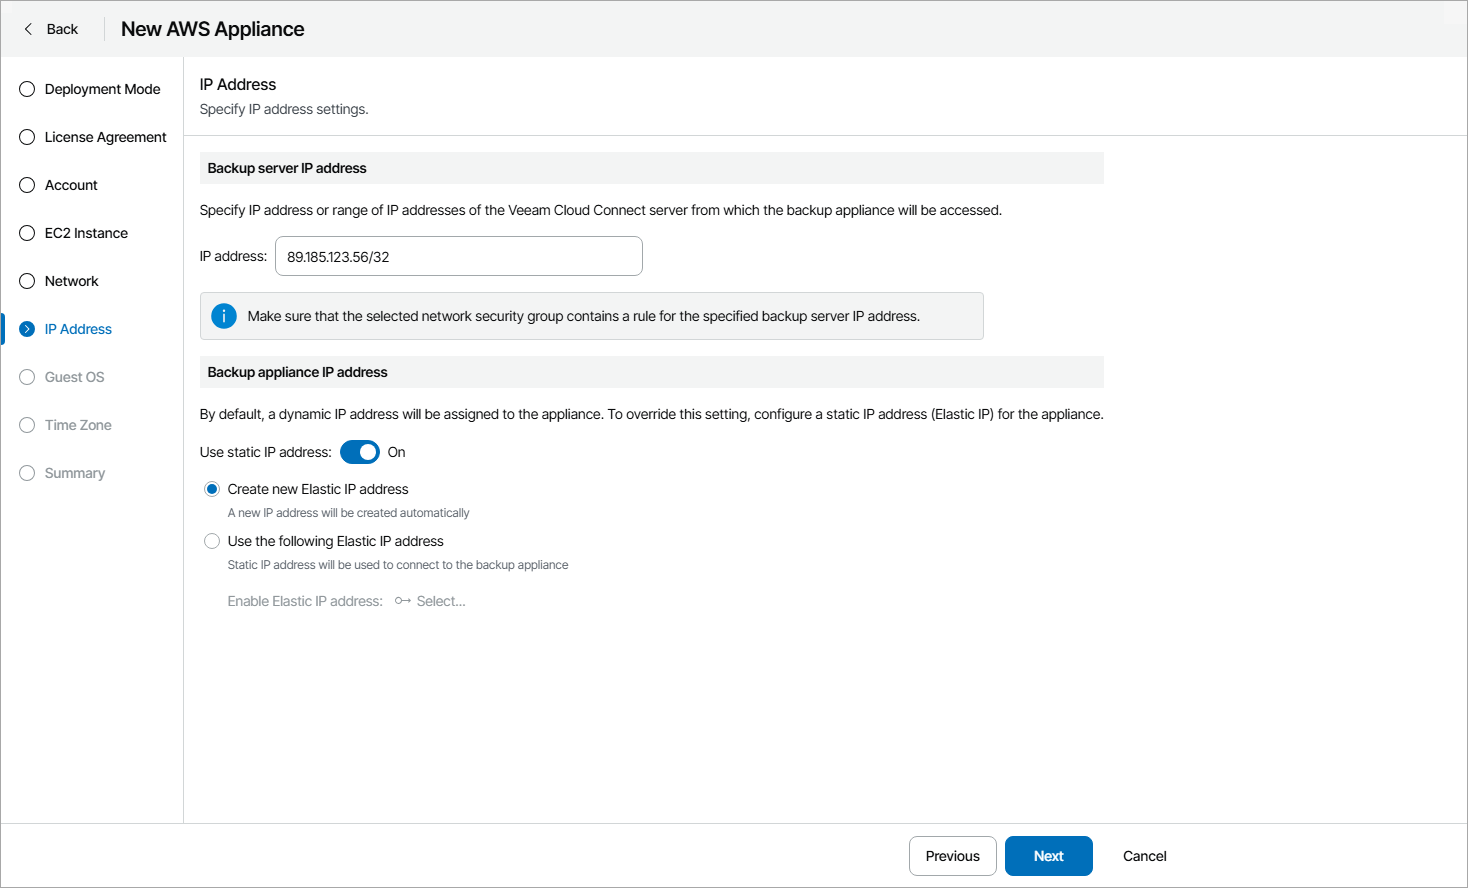Viewport: 1468px width, 888px height.
Task: Click the License Agreement step circle icon
Action: coord(27,137)
